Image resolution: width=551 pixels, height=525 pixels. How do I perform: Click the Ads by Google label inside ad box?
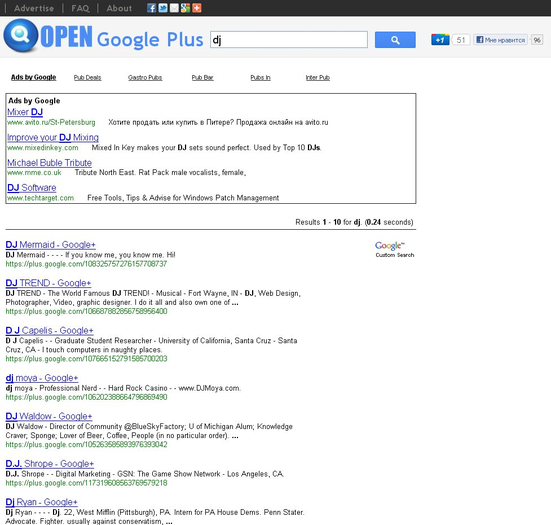(34, 101)
